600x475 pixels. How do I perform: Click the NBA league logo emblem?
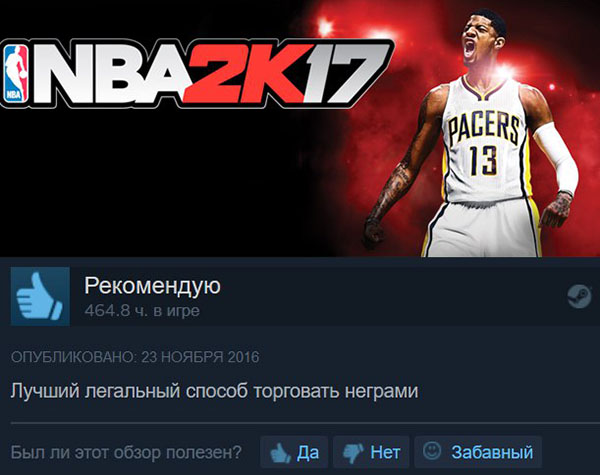pyautogui.click(x=16, y=74)
